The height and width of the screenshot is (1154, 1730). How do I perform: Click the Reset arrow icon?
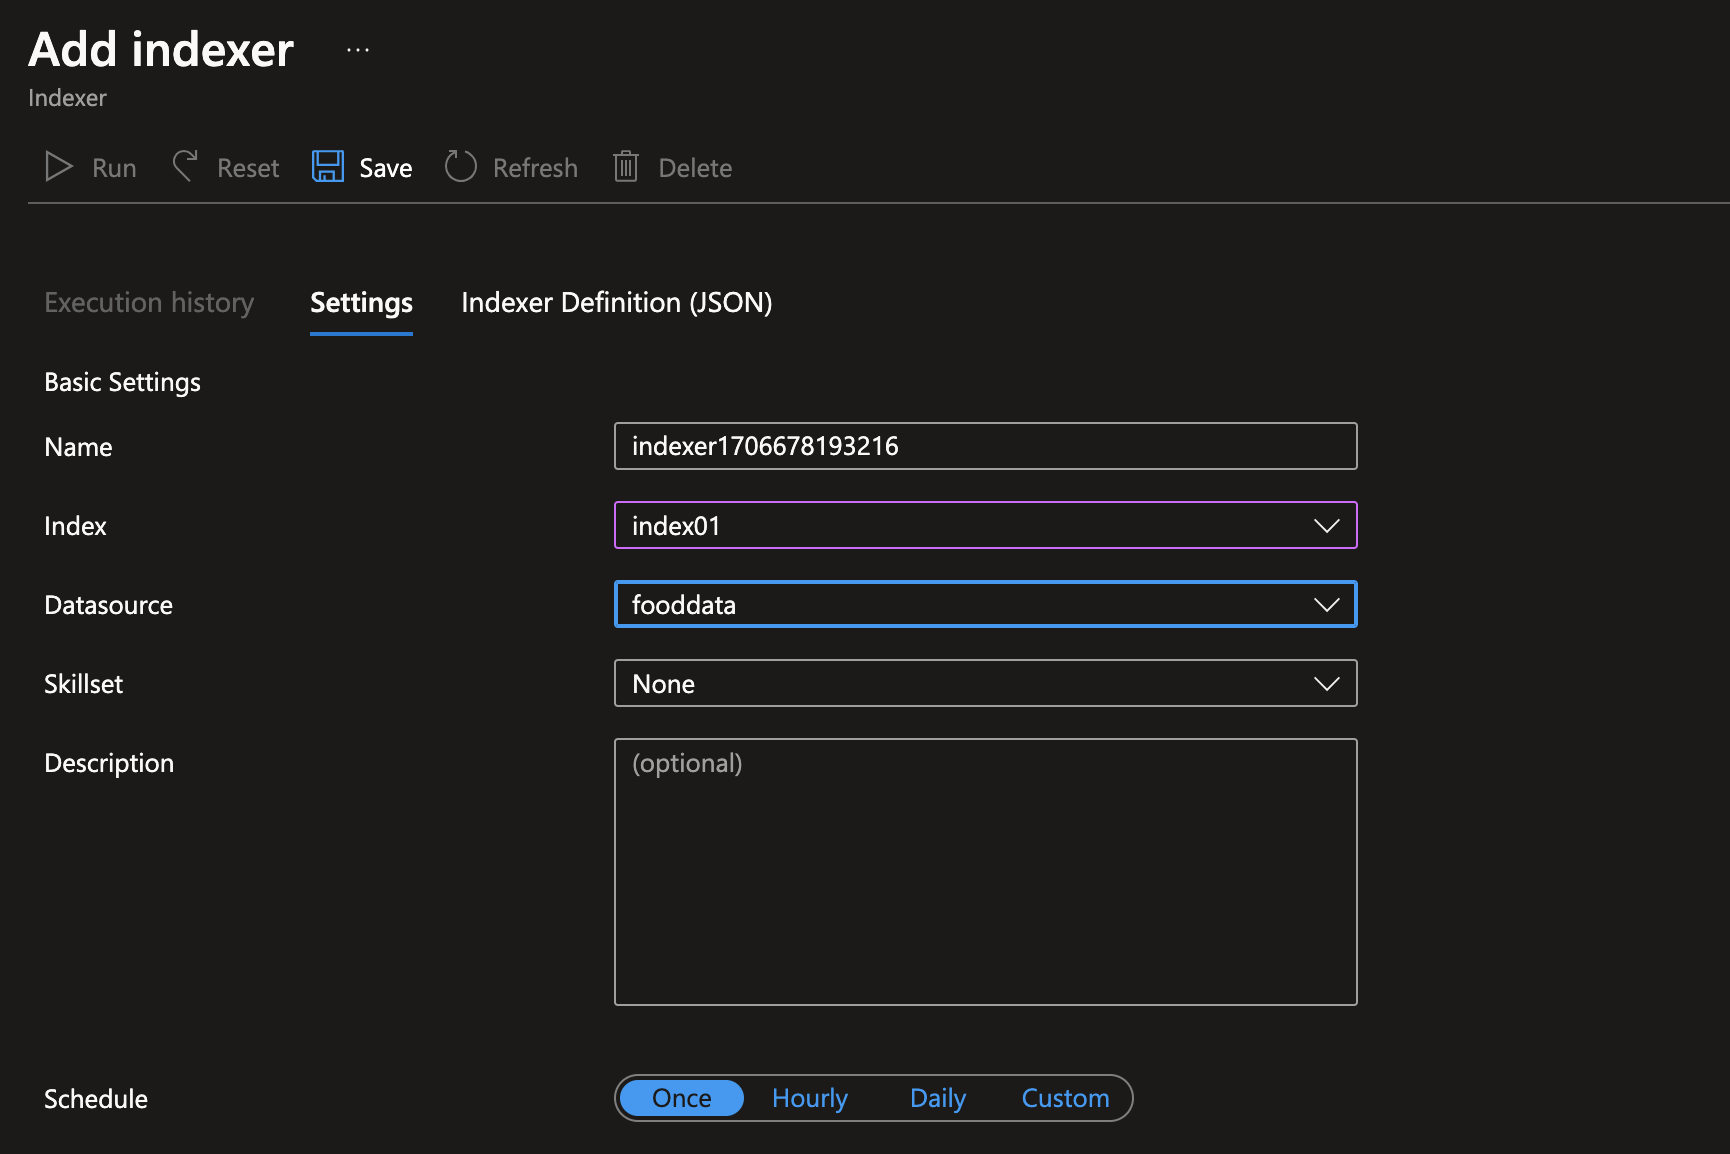click(x=185, y=167)
